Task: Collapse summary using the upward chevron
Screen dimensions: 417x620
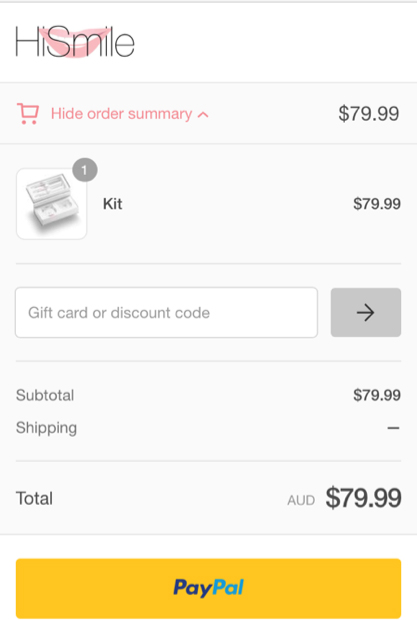Action: 203,115
